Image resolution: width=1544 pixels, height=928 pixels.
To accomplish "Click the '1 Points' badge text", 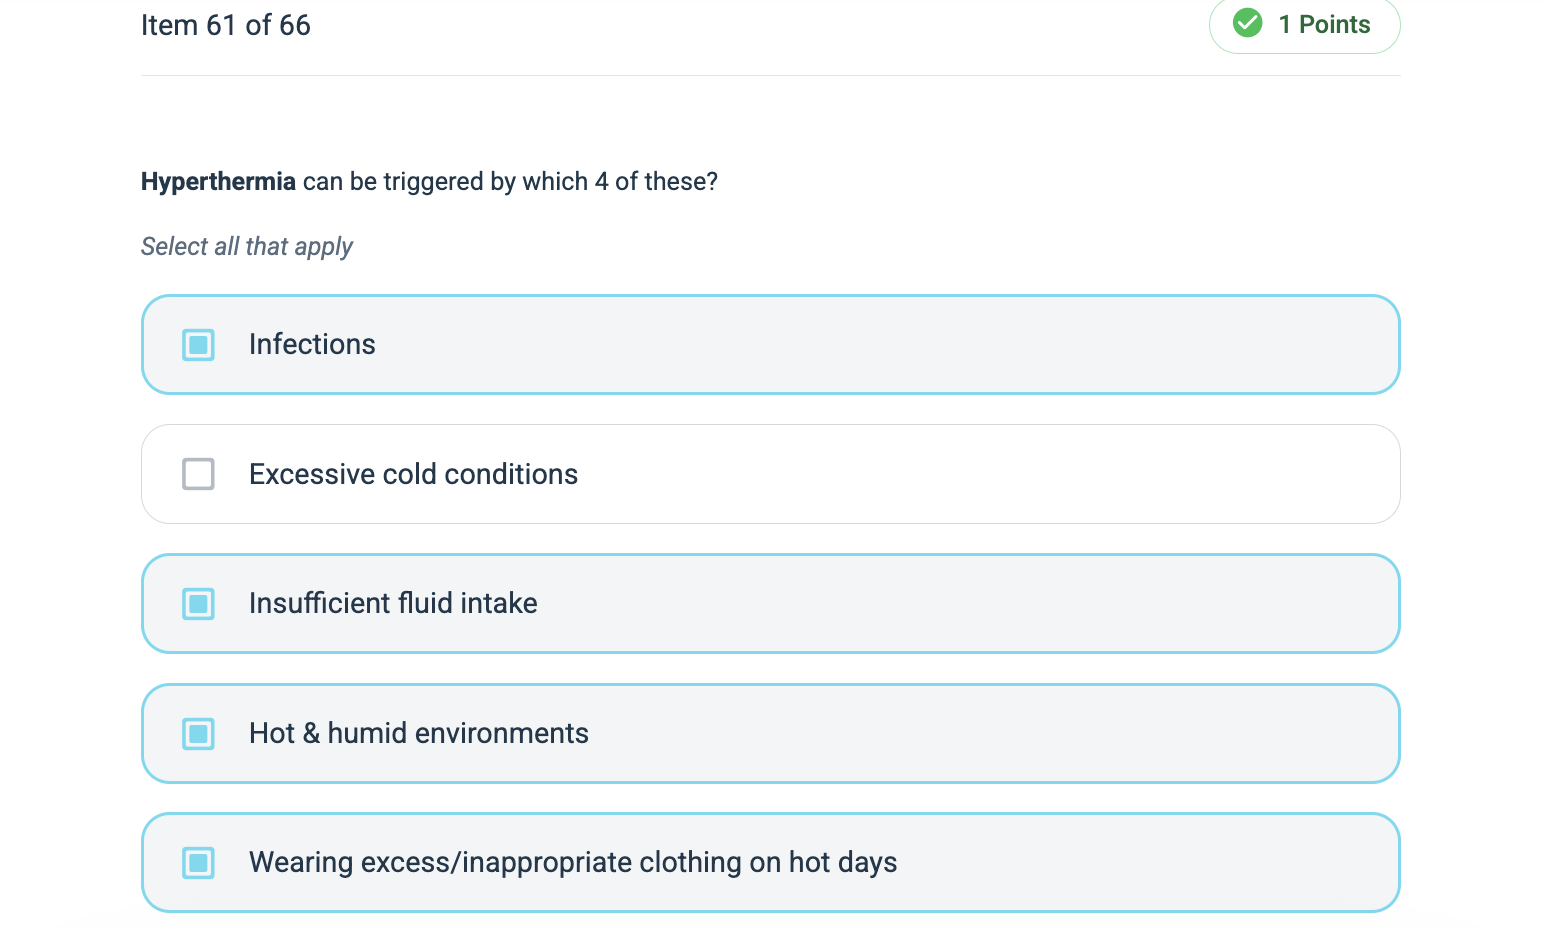I will point(1324,24).
